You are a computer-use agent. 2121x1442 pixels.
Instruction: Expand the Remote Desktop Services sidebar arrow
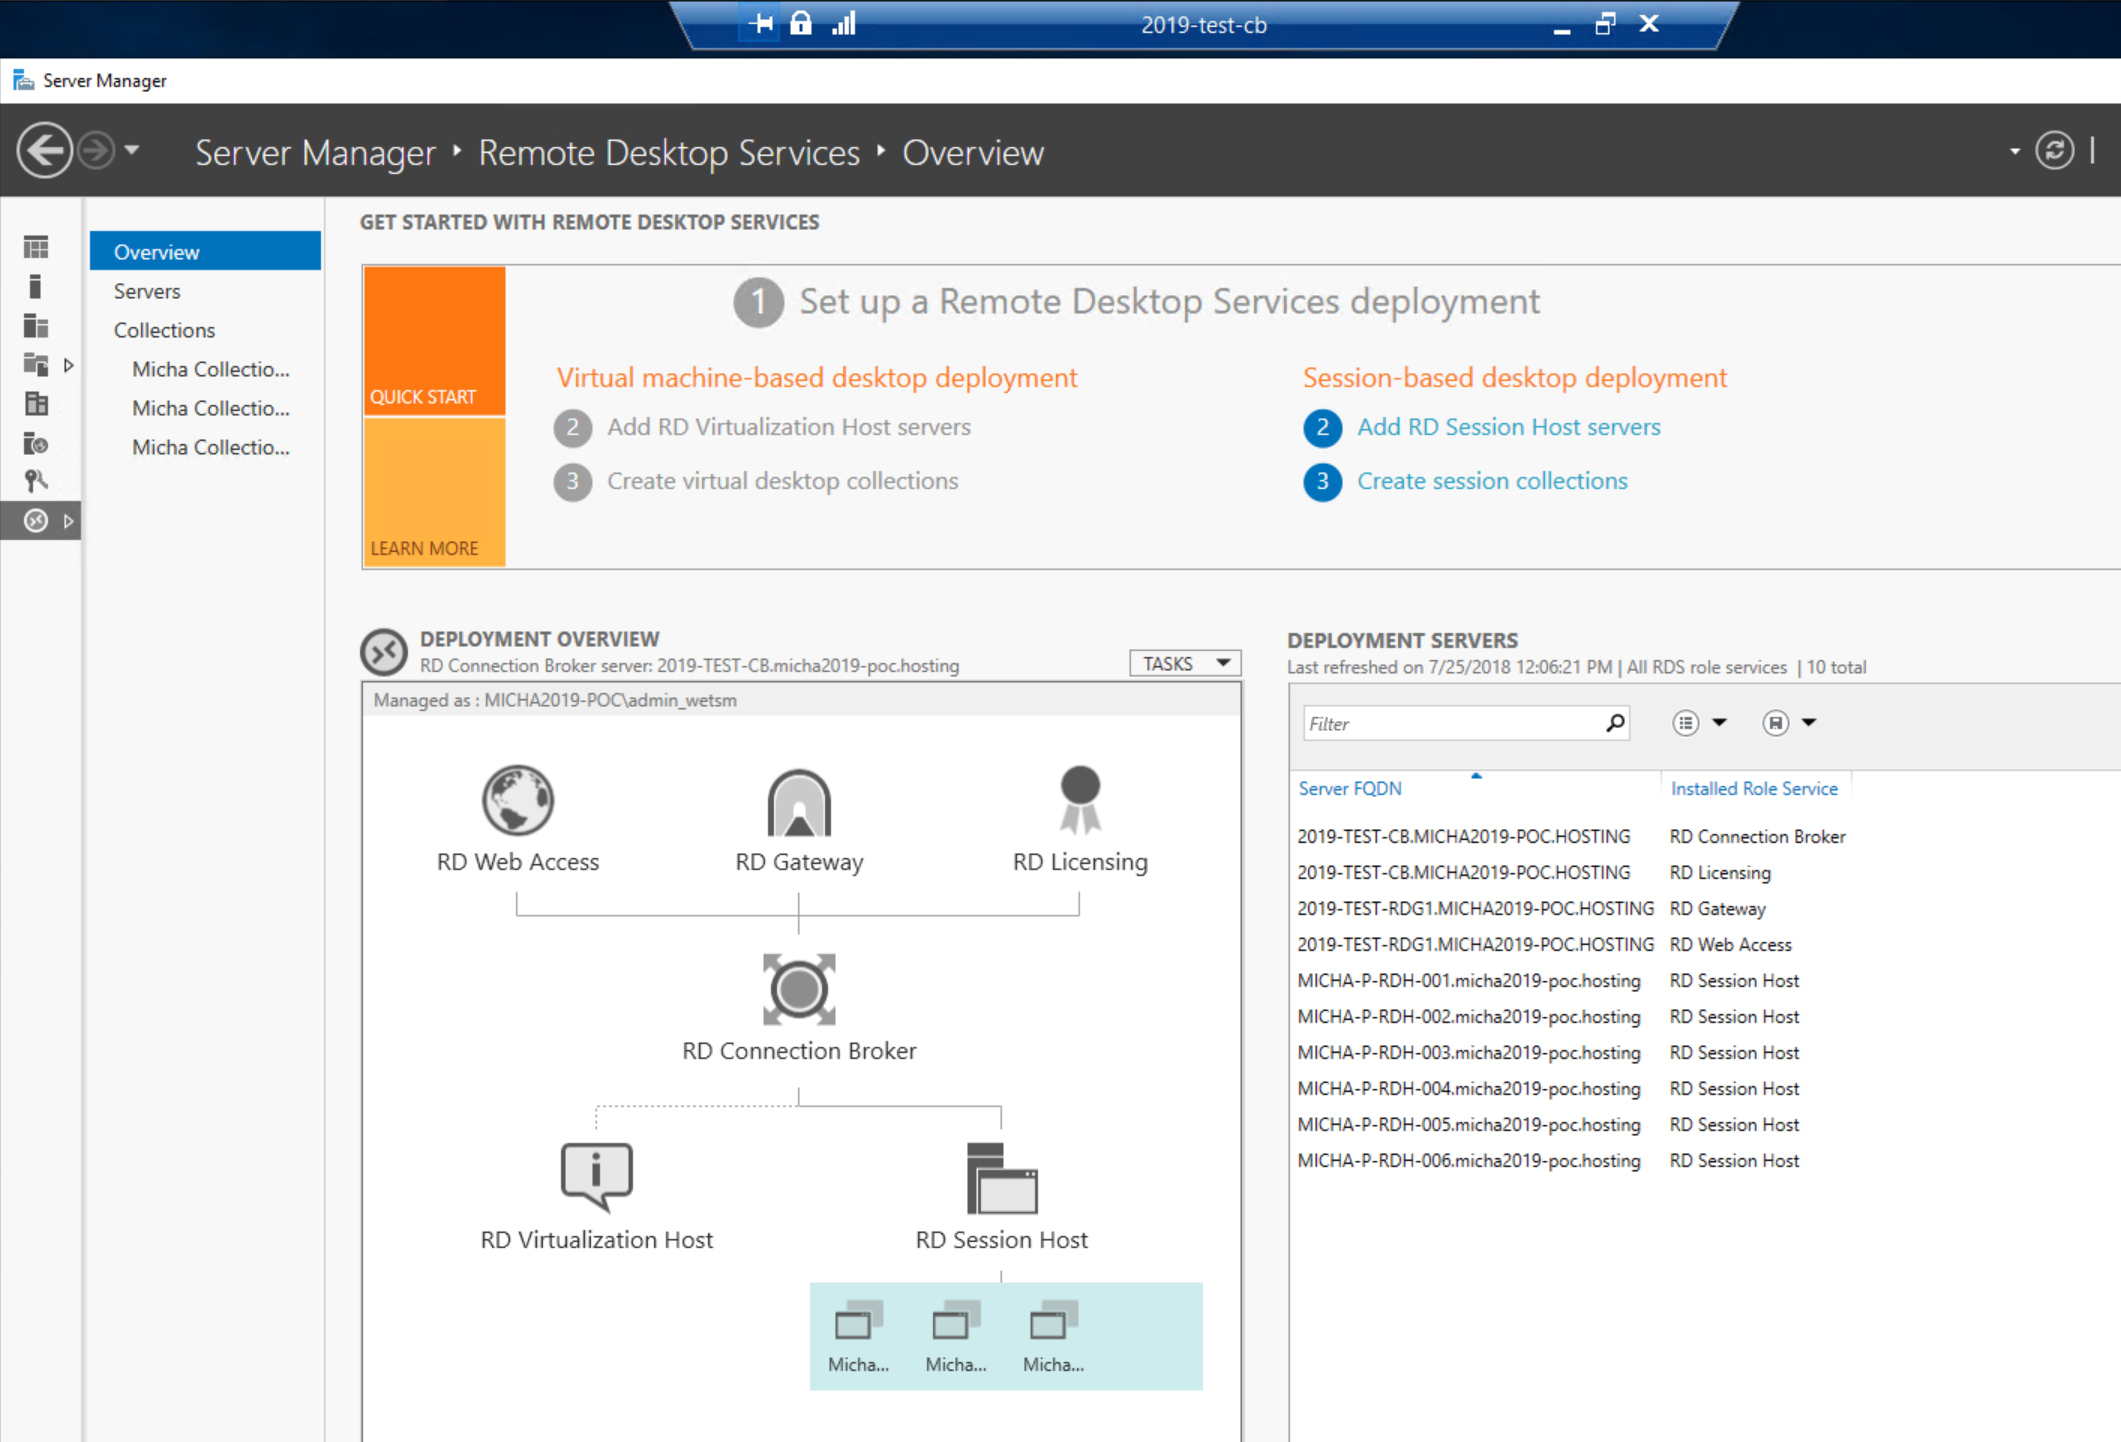click(x=68, y=521)
